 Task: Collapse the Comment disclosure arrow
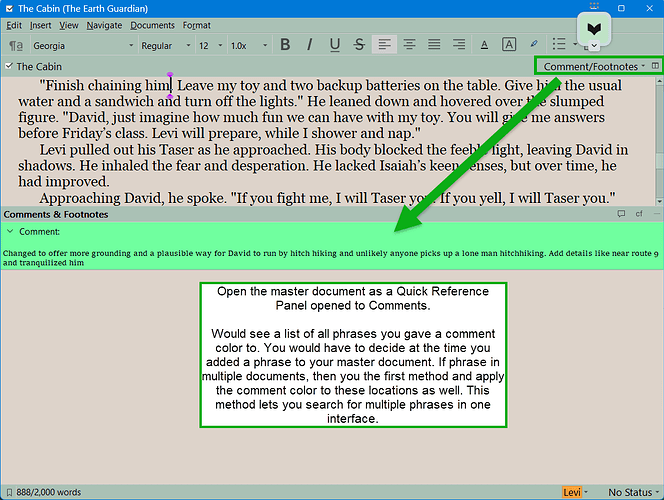[9, 231]
